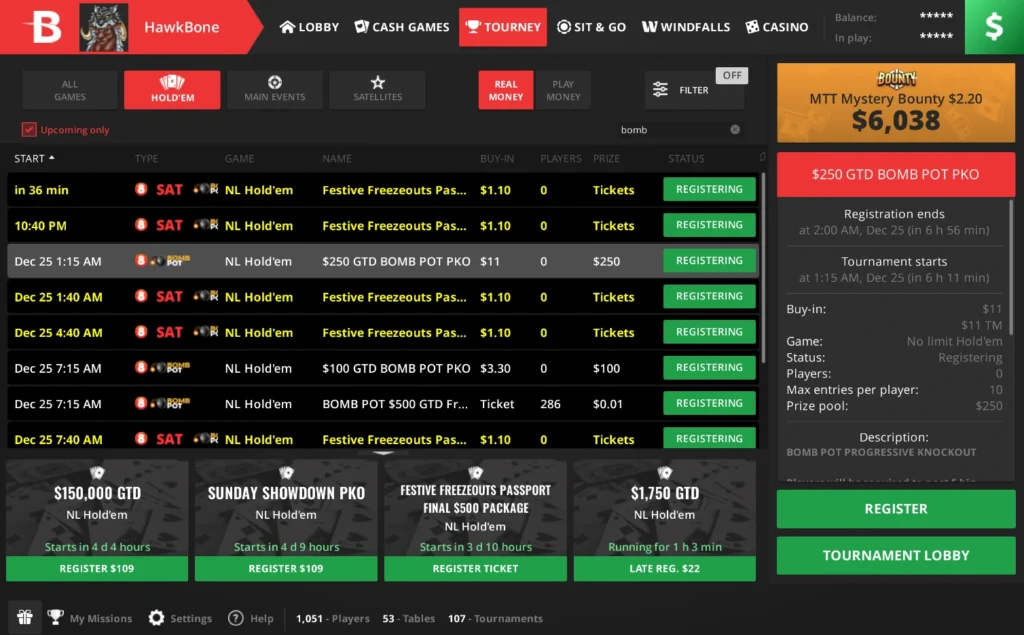
Task: Expand the hidden table columns with the right chevron
Action: coord(761,158)
